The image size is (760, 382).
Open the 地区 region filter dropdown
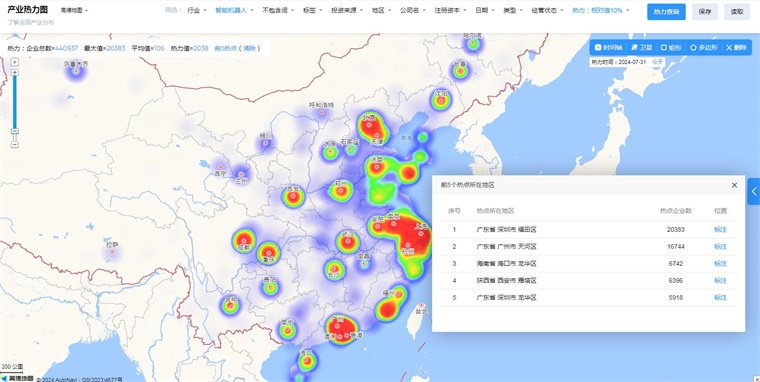coord(381,10)
